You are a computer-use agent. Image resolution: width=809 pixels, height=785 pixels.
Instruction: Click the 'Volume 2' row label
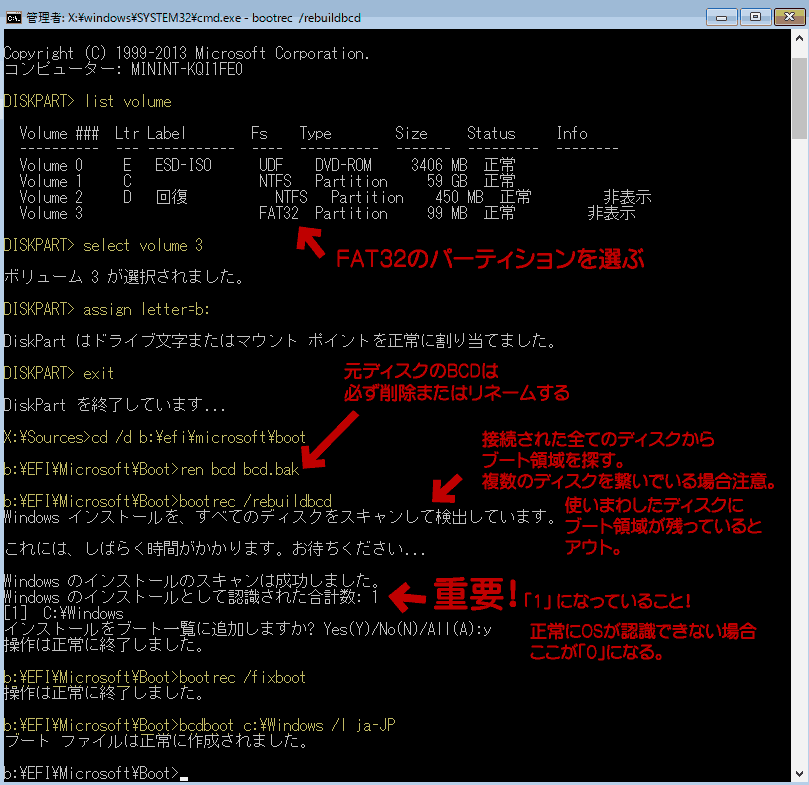point(51,198)
